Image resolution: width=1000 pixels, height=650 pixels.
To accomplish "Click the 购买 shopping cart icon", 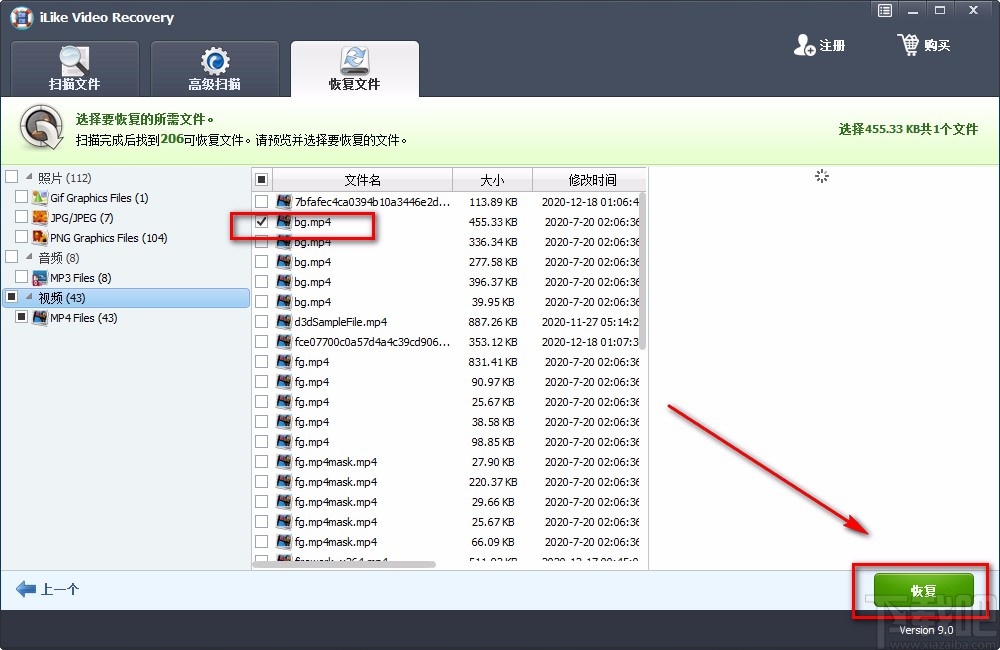I will [x=910, y=43].
